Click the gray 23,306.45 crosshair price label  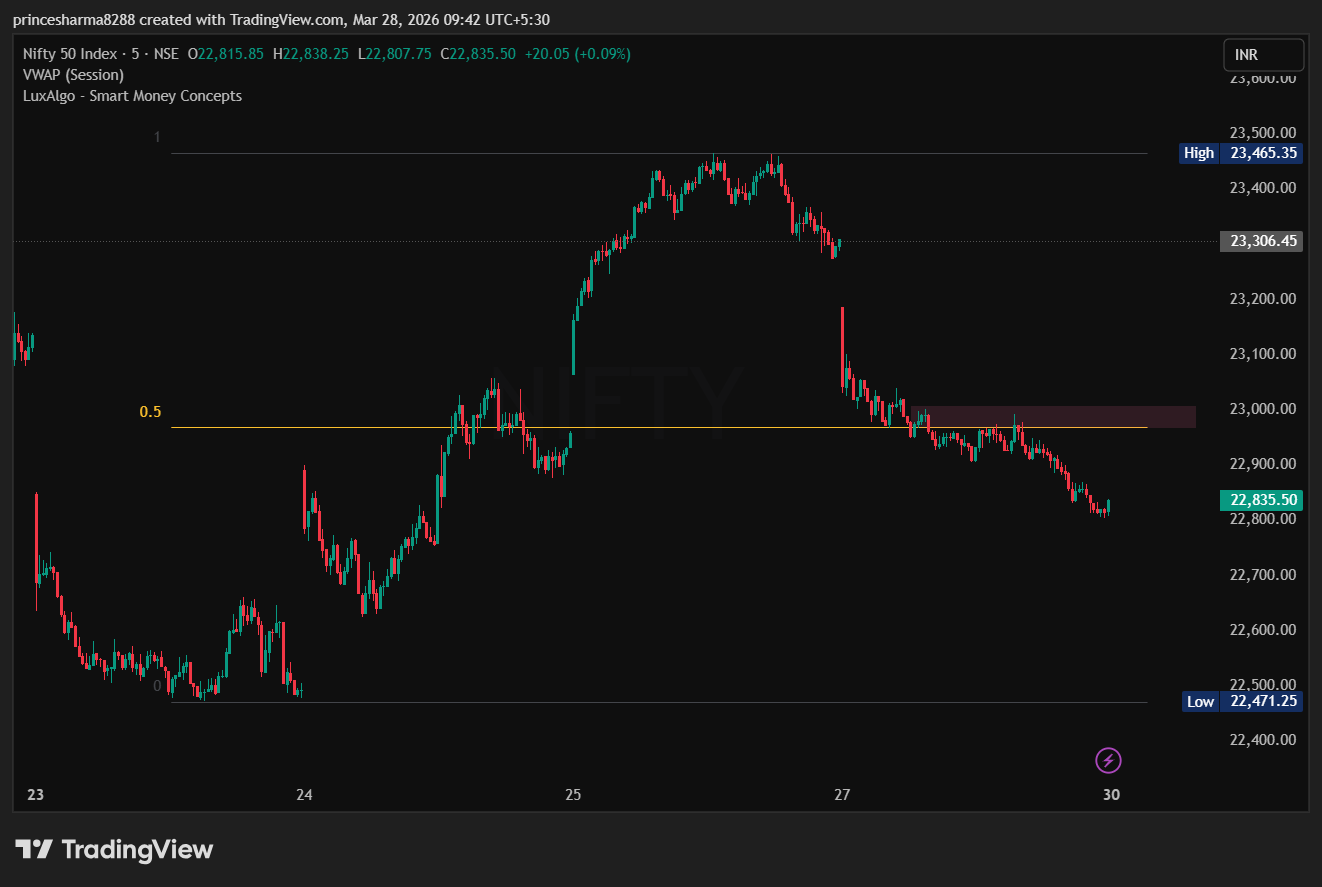click(x=1261, y=241)
